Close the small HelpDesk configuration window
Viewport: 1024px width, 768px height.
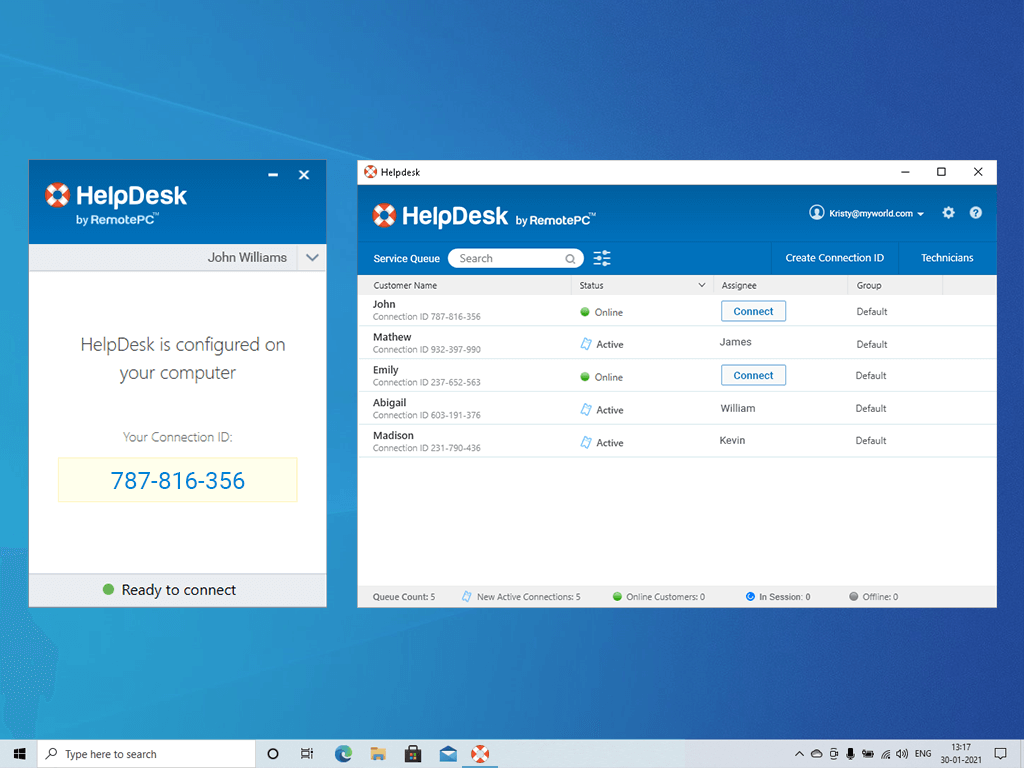[x=304, y=175]
